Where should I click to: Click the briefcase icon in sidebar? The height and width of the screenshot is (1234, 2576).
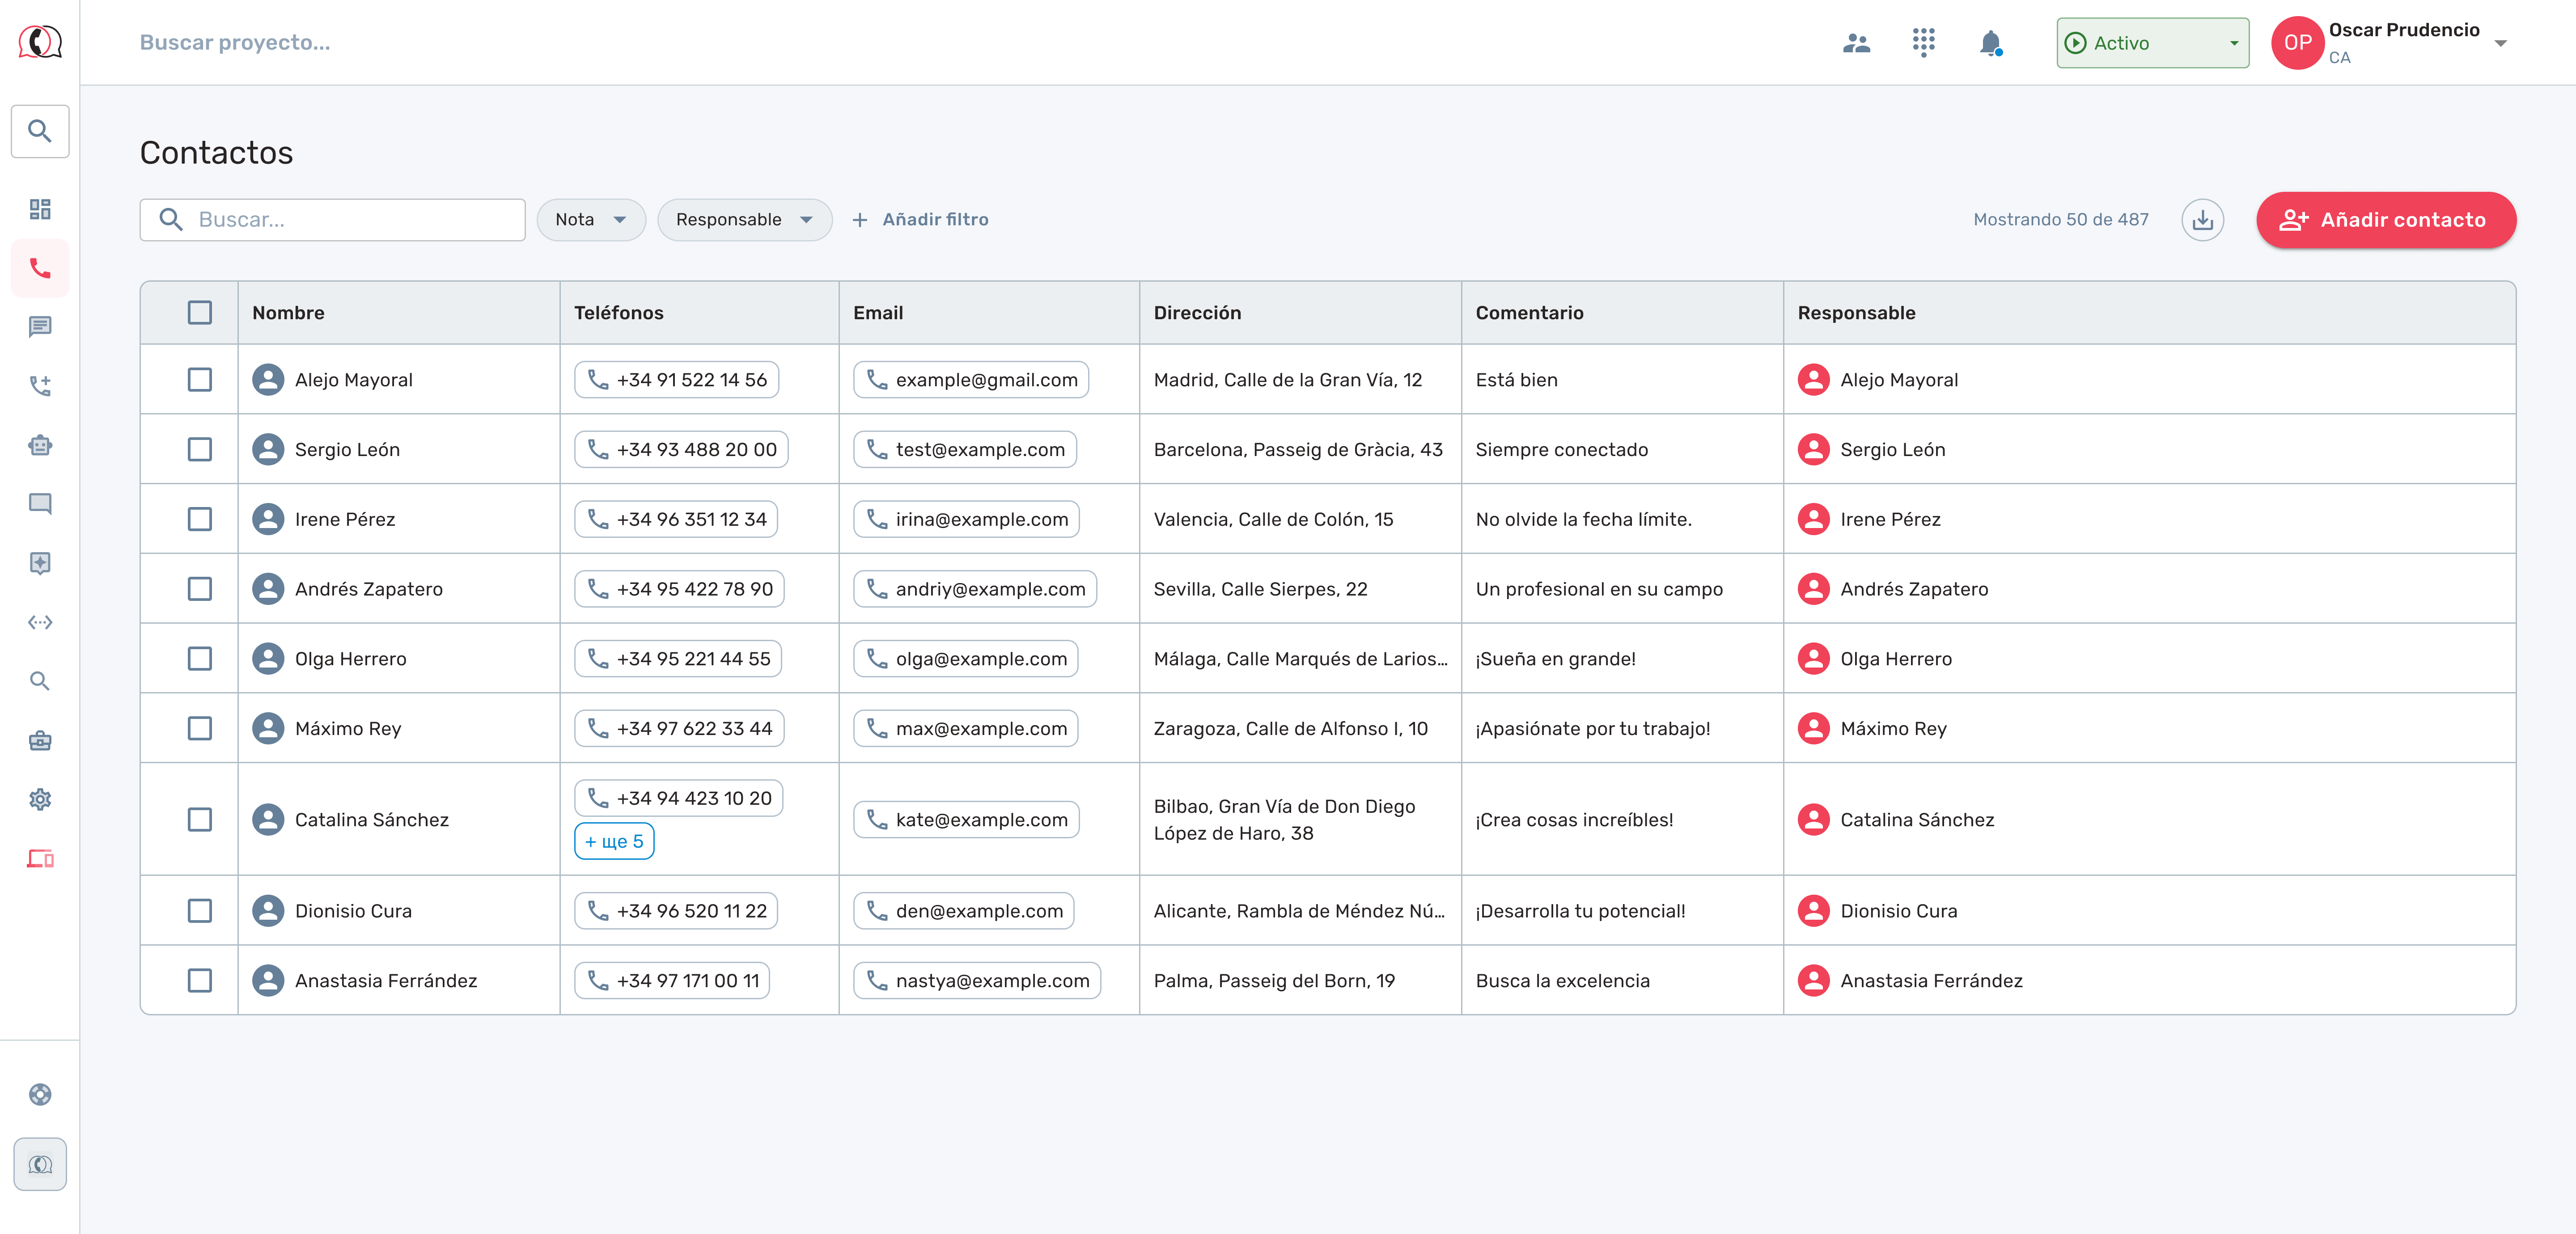40,740
